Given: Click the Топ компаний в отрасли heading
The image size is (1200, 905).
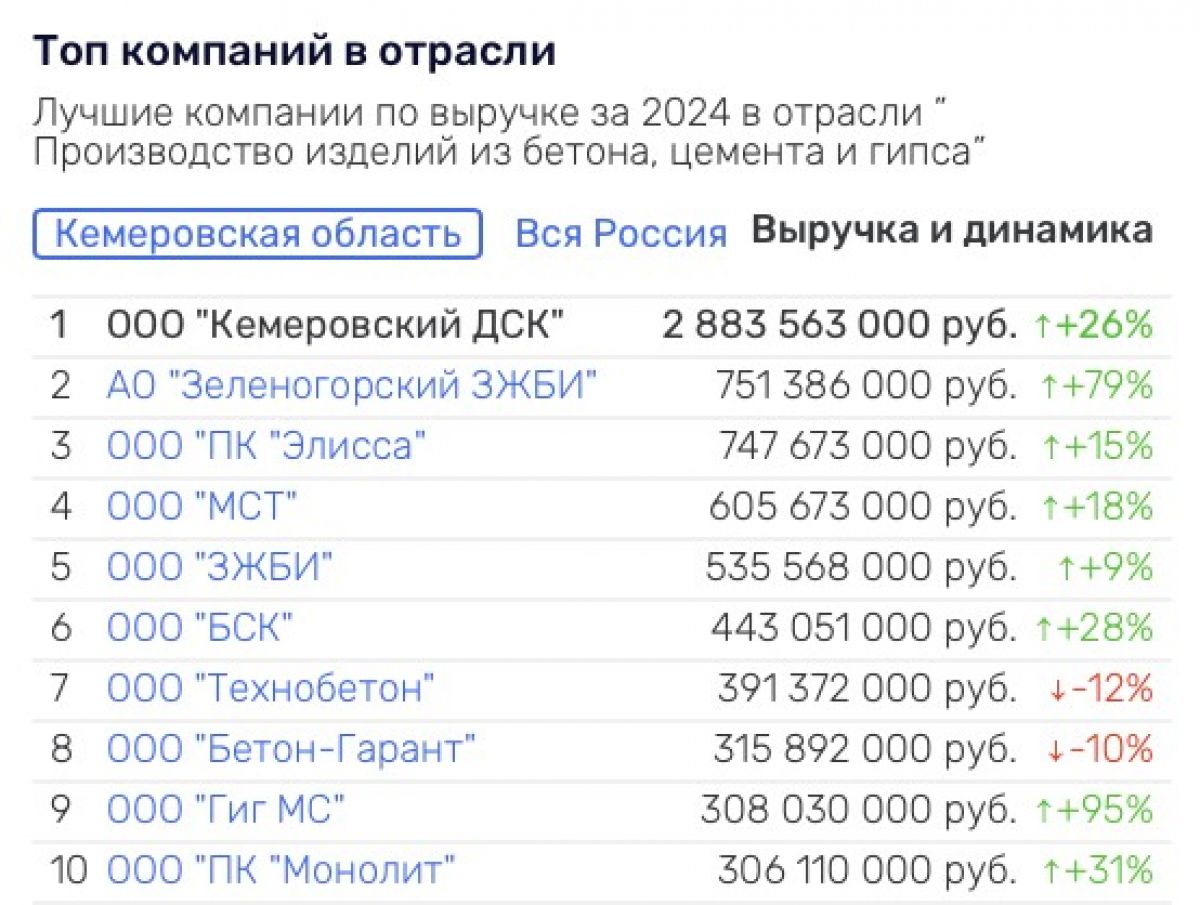Looking at the screenshot, I should click(294, 52).
